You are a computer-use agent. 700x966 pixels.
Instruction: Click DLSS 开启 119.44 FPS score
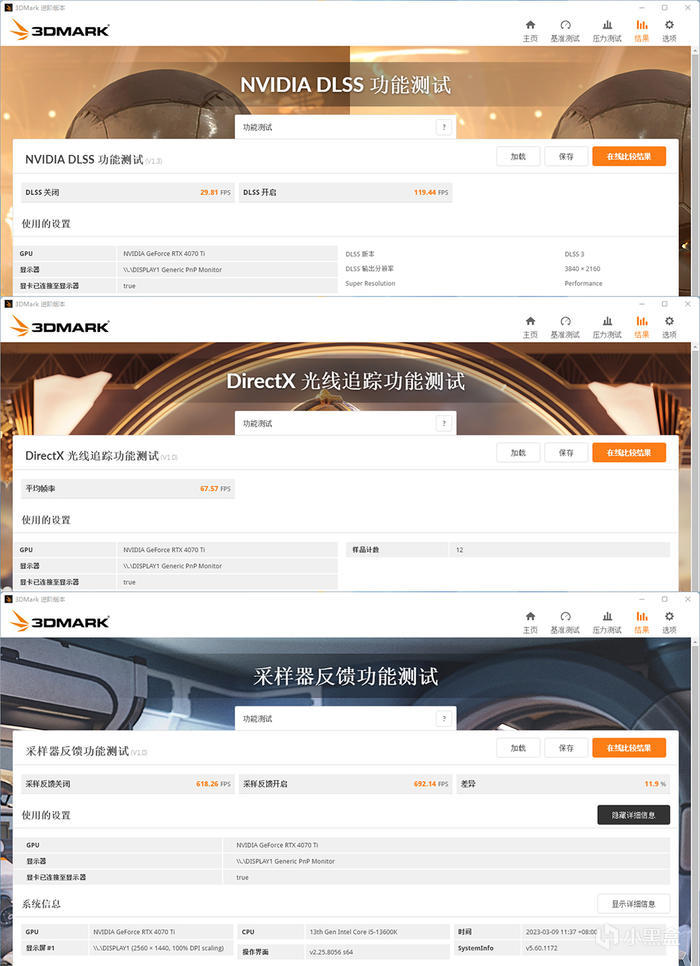pos(345,192)
